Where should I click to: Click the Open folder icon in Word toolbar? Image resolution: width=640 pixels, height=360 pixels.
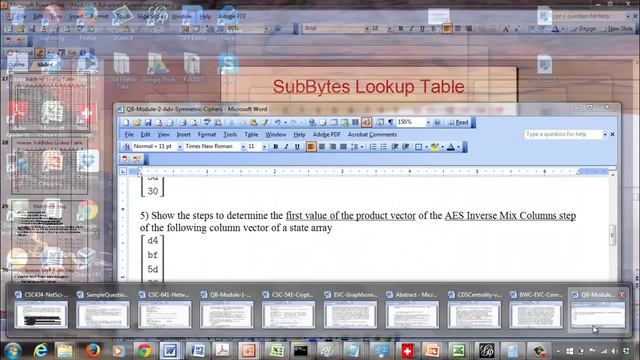click(137, 122)
